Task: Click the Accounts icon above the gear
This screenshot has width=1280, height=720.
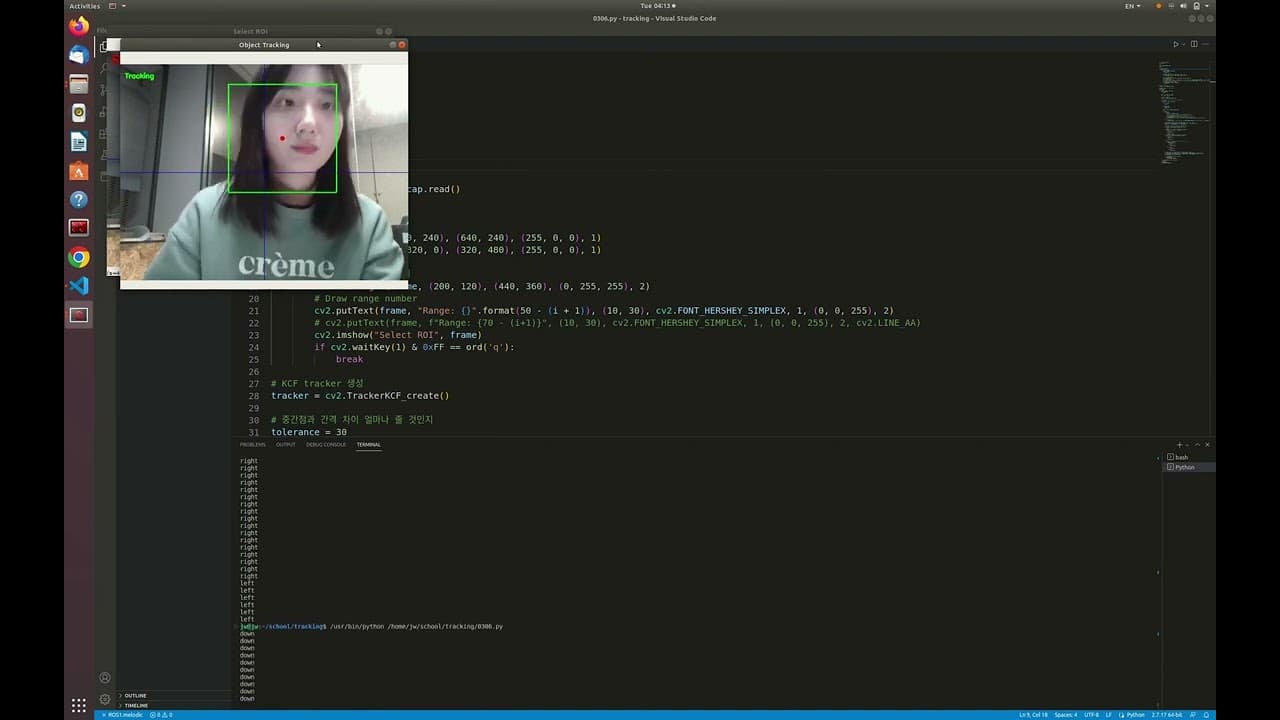Action: tap(104, 677)
